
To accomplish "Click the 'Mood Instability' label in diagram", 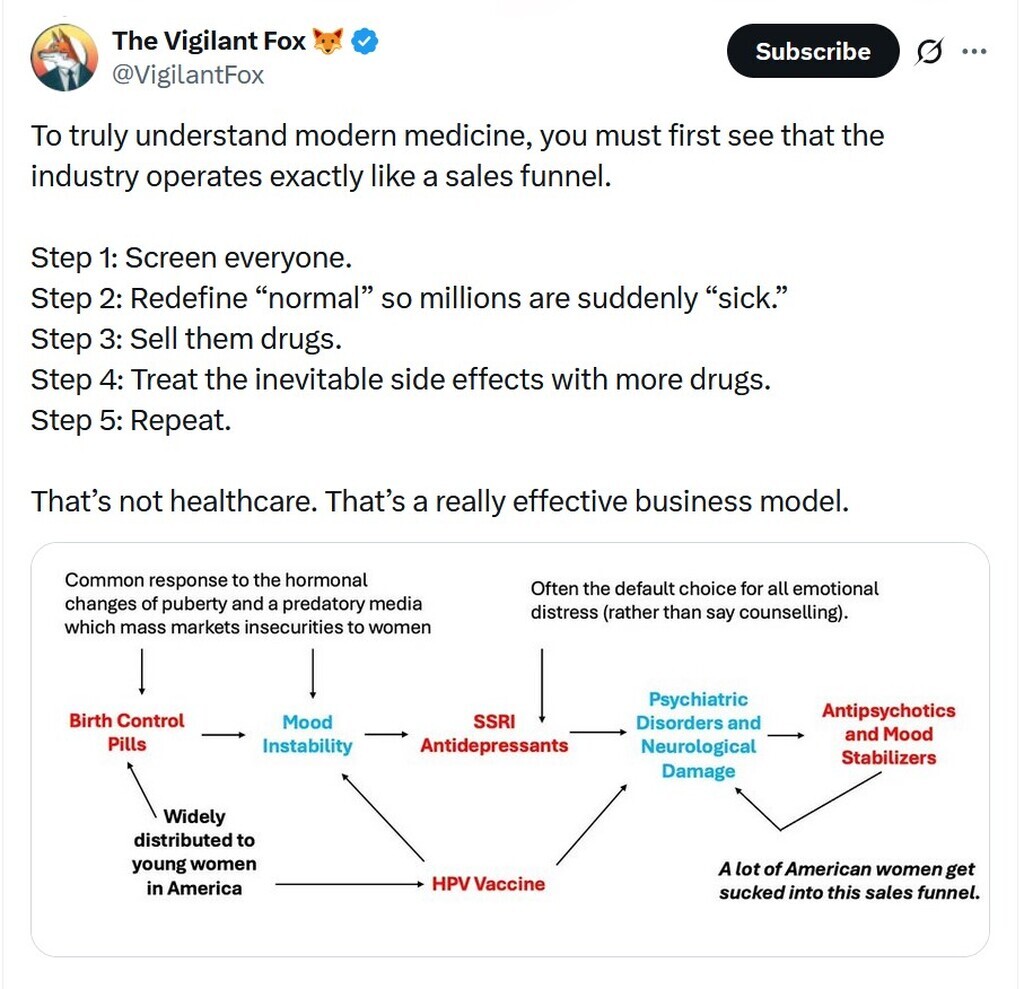I will [x=307, y=734].
